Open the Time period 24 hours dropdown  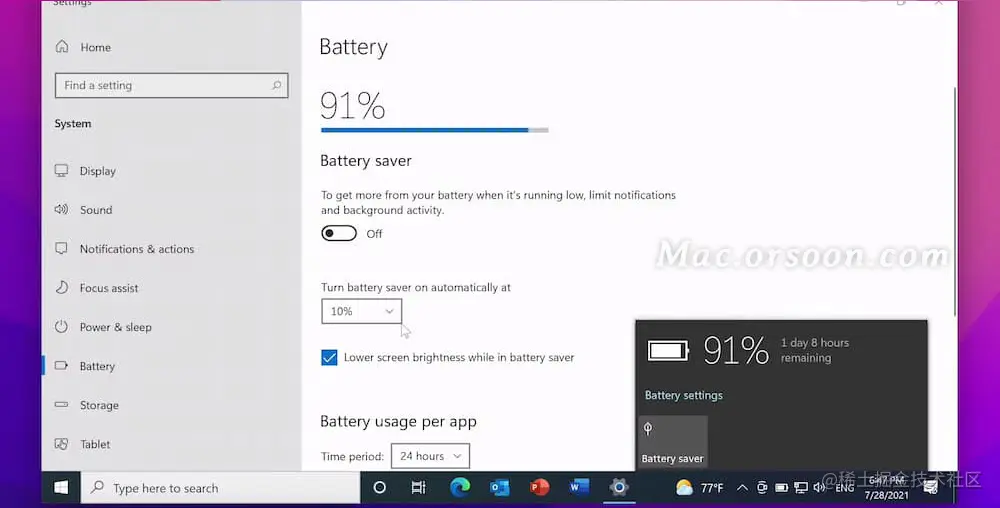tap(430, 456)
